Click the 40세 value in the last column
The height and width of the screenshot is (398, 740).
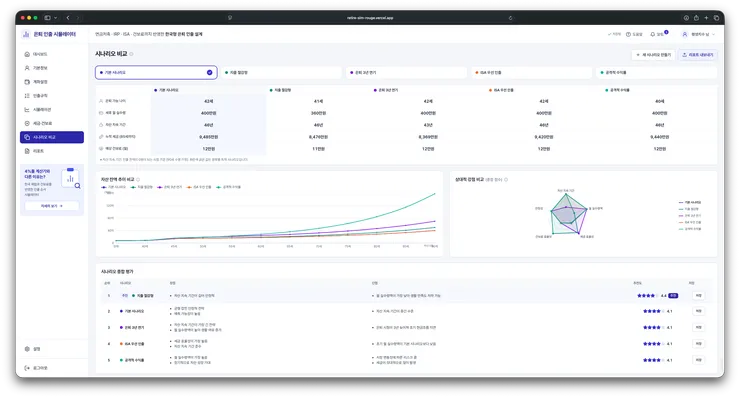pos(659,102)
